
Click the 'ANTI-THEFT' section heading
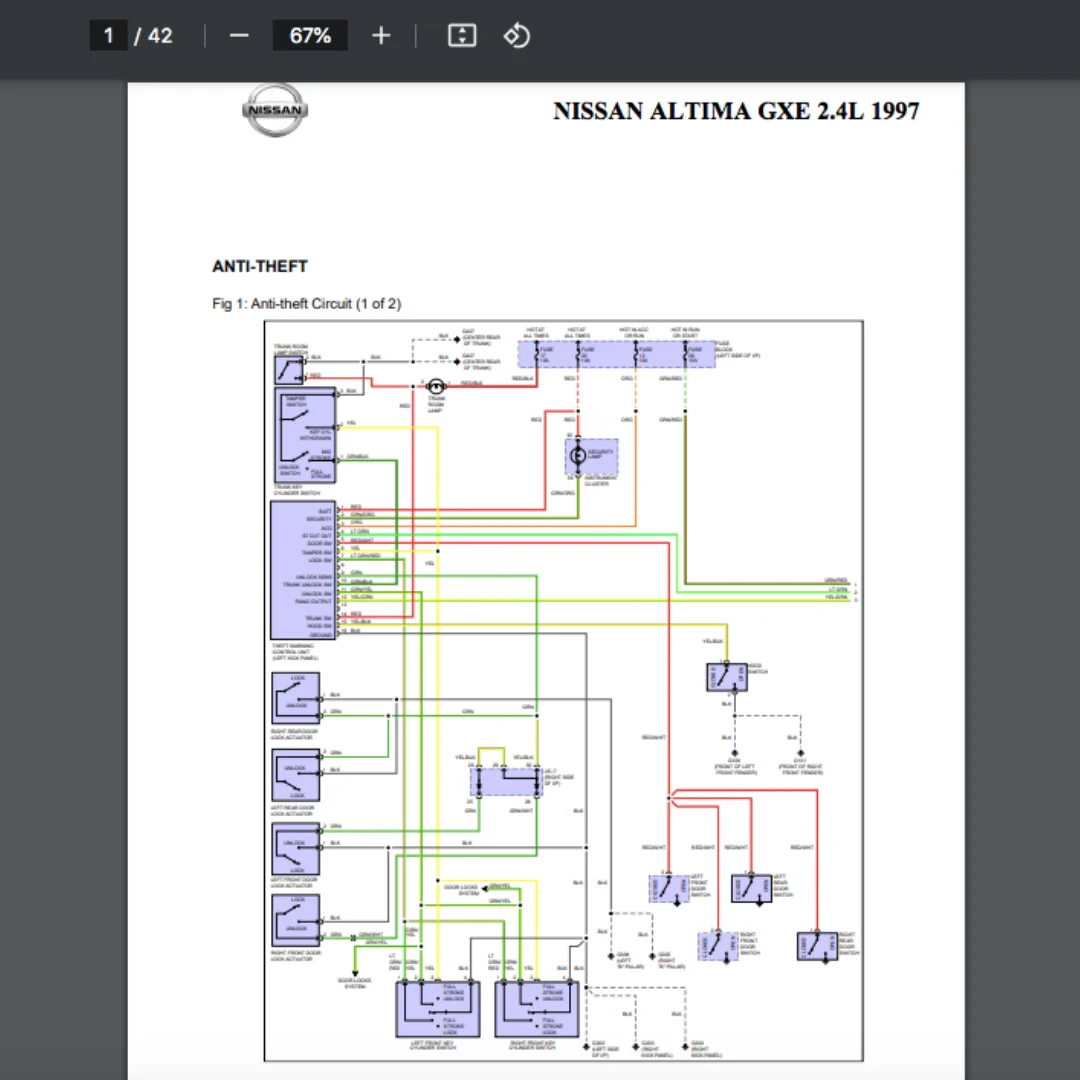tap(260, 267)
